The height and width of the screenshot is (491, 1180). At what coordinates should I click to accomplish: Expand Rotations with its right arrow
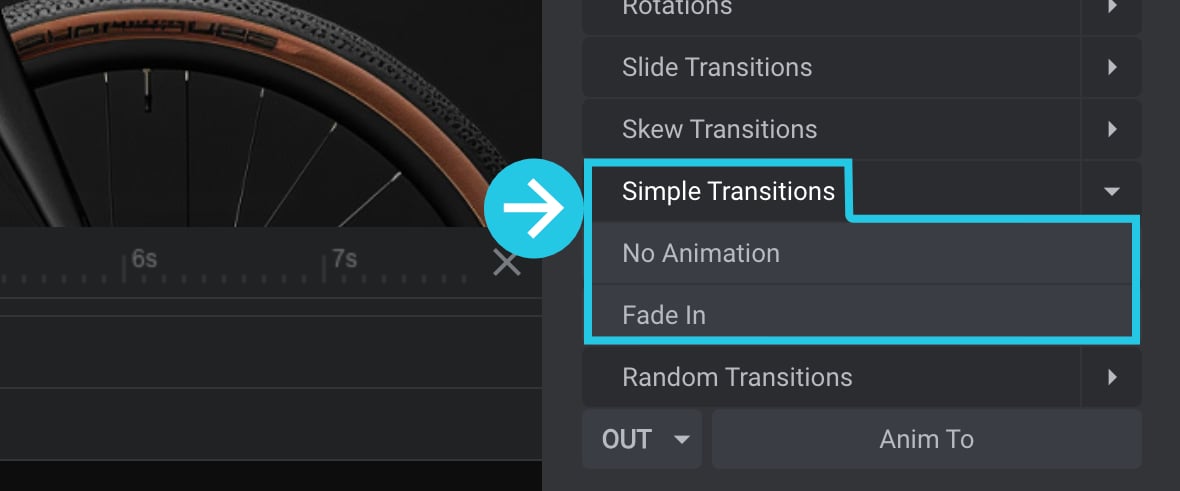point(1112,8)
